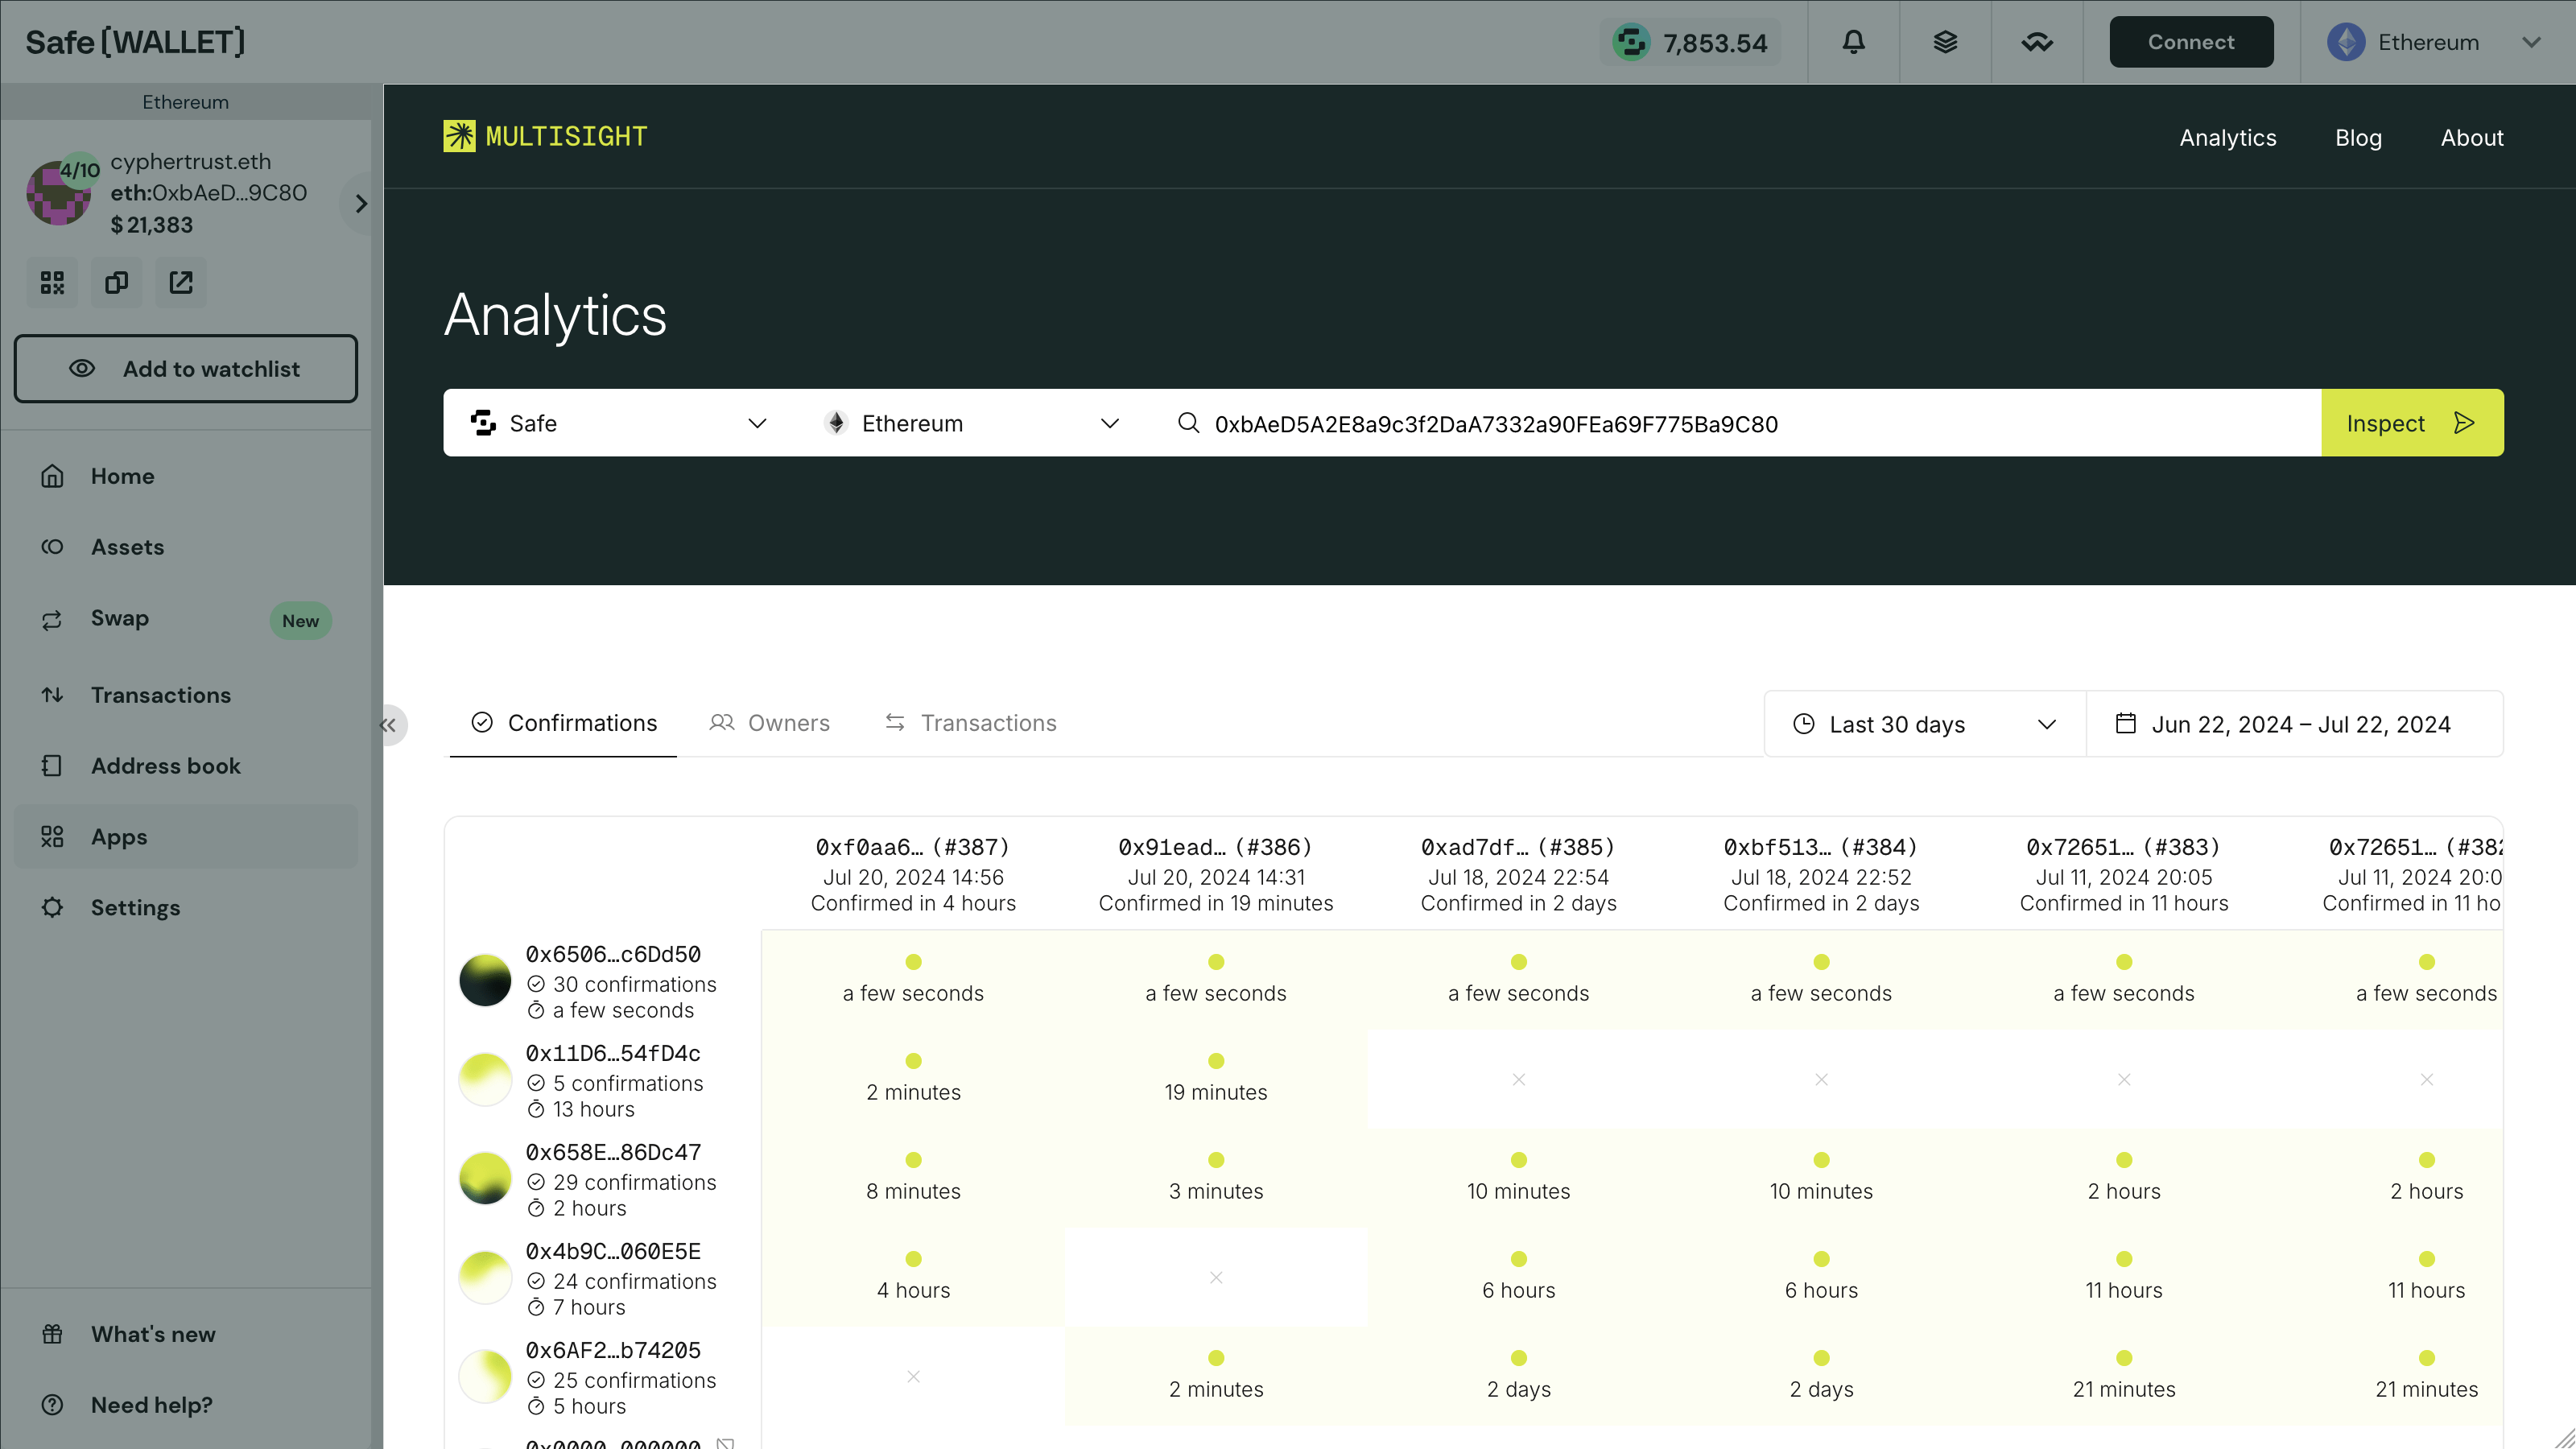Click the 7,853.54 Safe token balance
Screen dimensions: 2576x1449
pos(1690,43)
